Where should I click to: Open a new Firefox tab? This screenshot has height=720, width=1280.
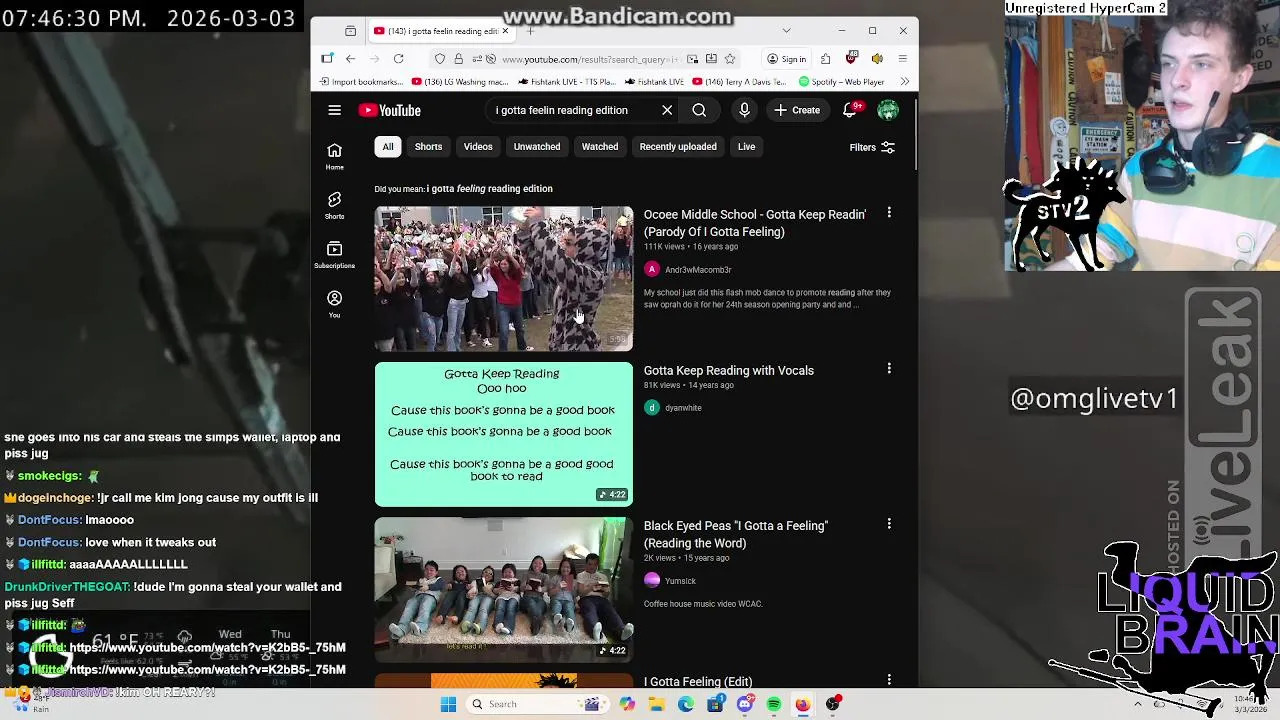[530, 31]
